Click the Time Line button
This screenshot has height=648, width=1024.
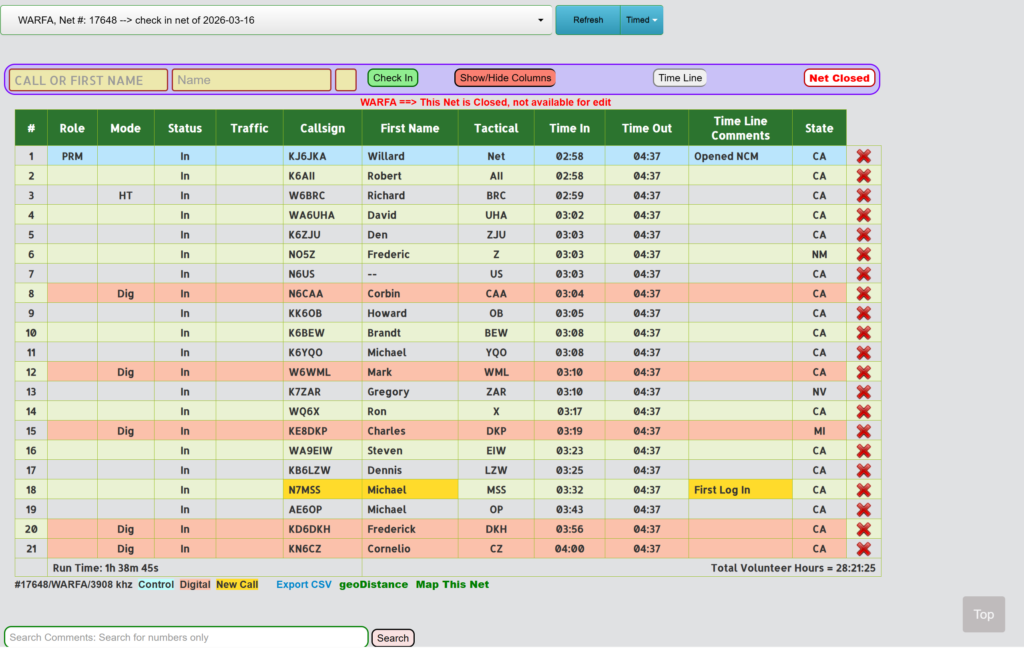680,78
